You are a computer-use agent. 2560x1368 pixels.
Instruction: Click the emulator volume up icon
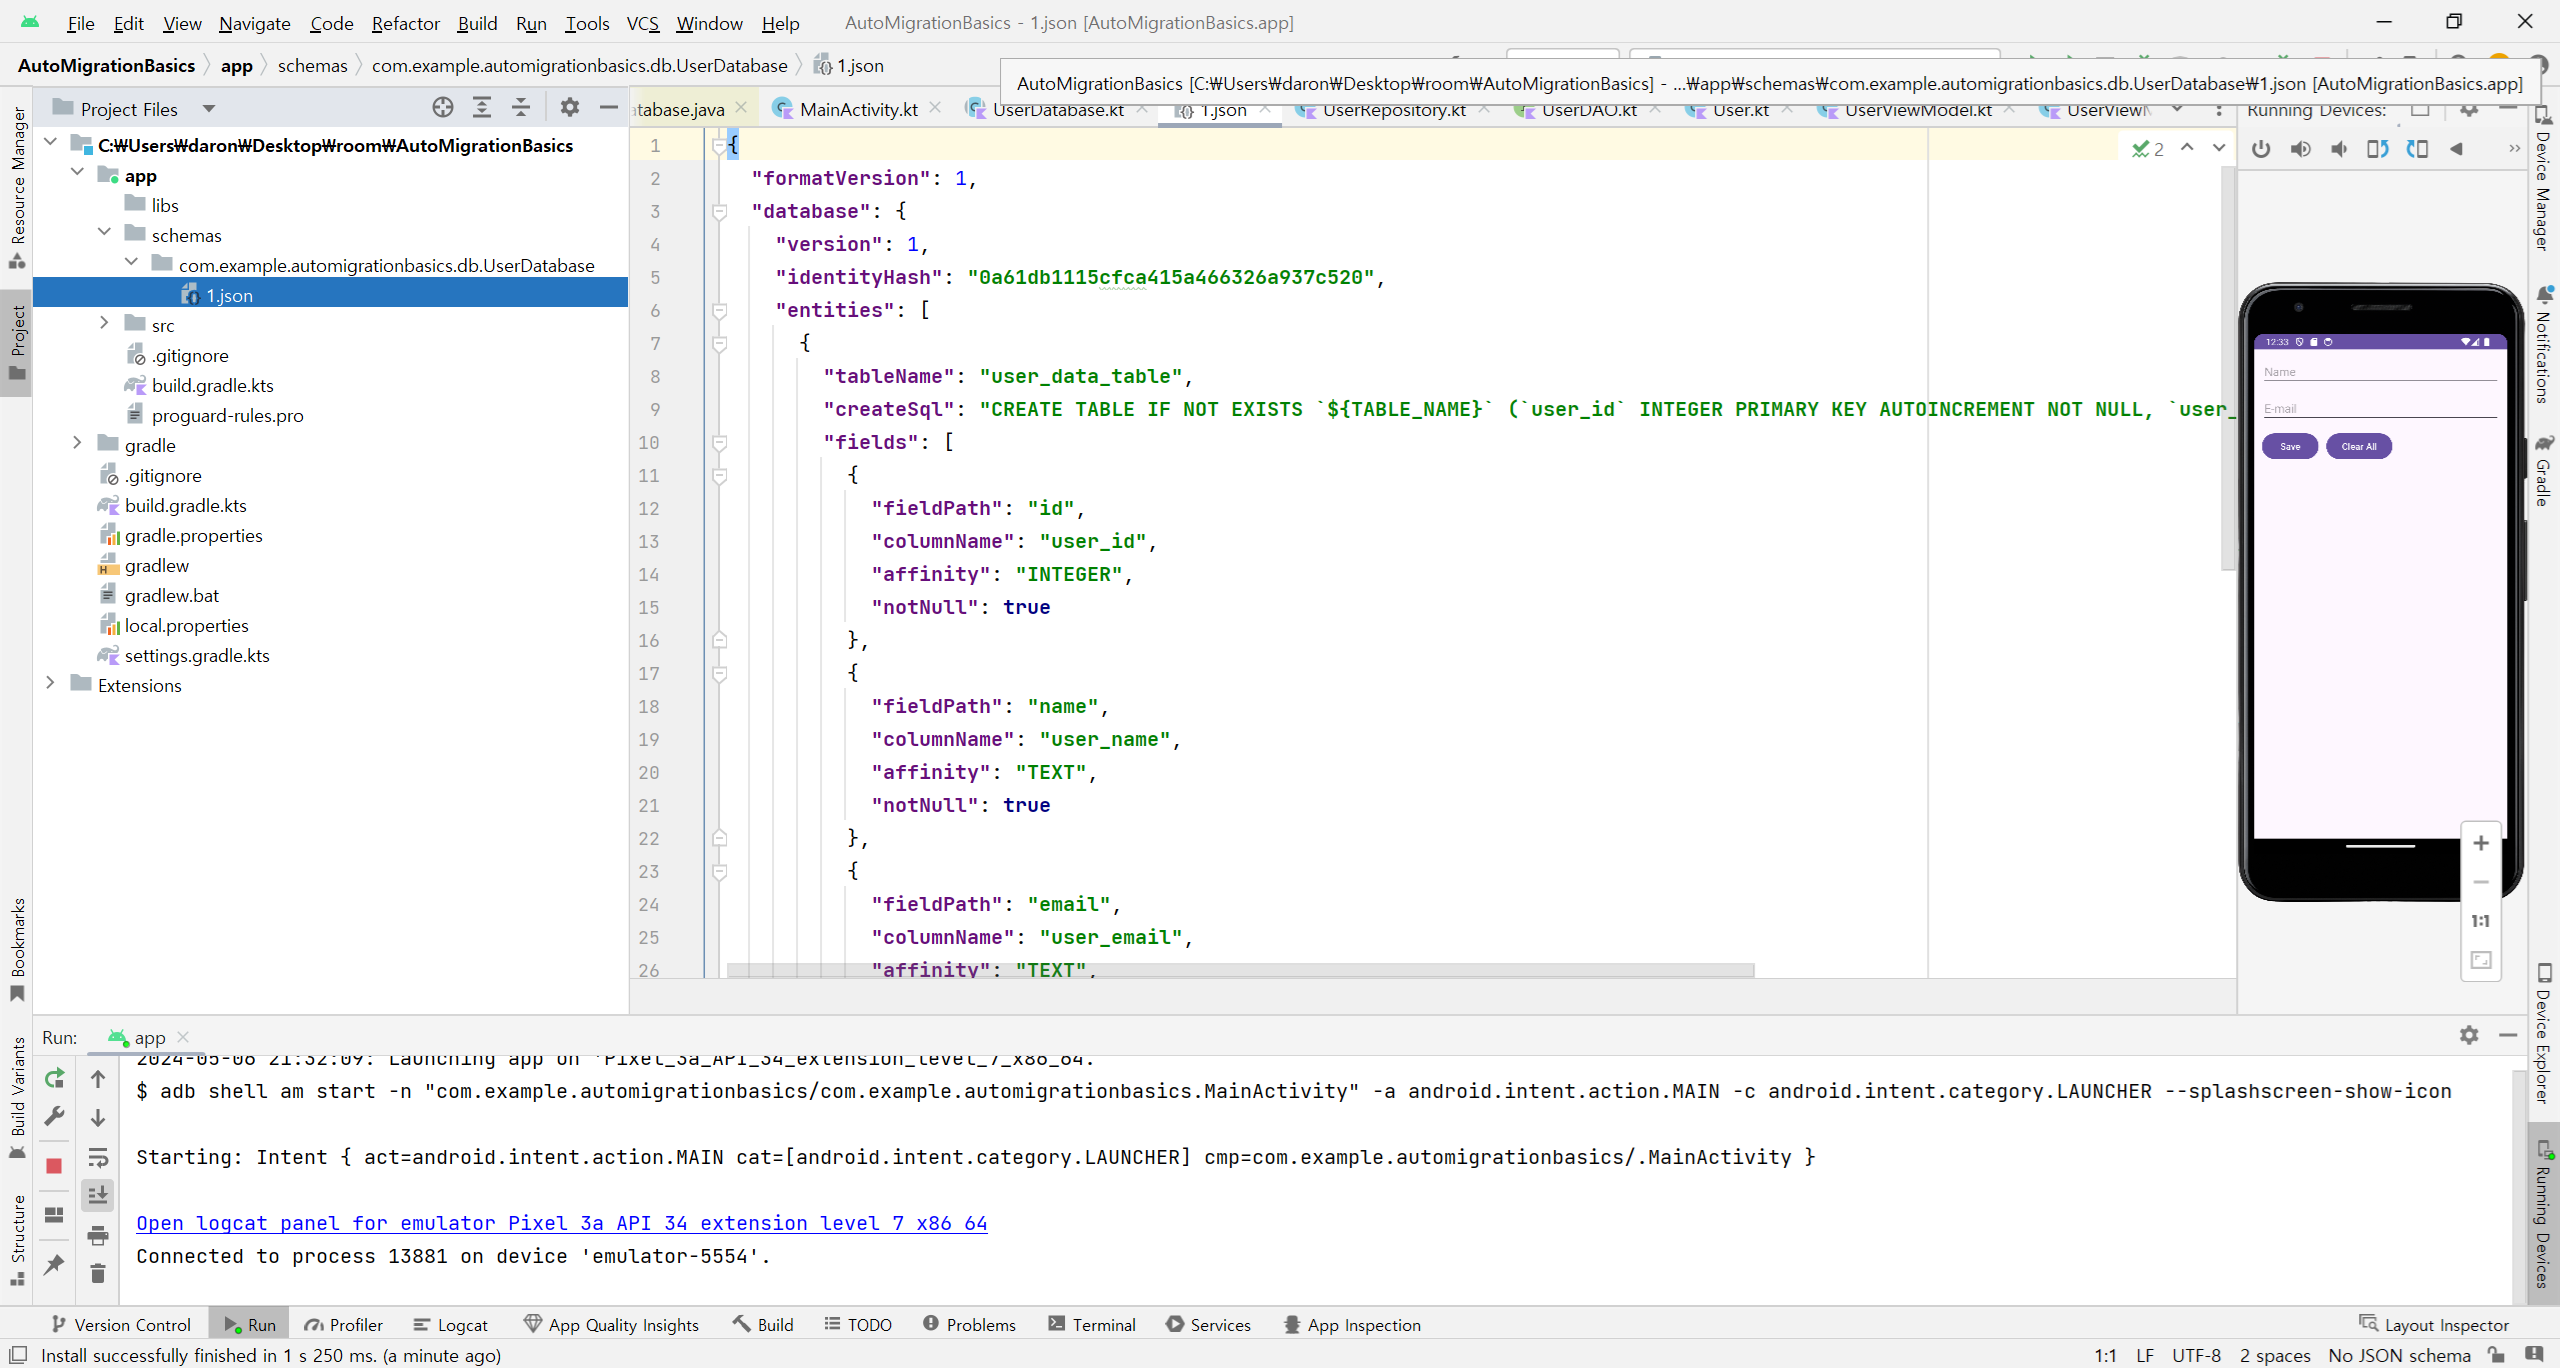tap(2301, 149)
